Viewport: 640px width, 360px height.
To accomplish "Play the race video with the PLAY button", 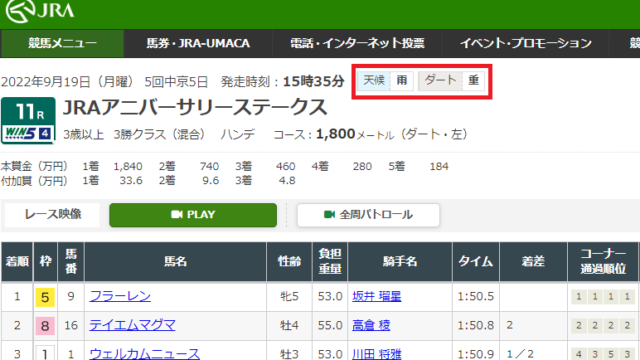I will pos(193,215).
